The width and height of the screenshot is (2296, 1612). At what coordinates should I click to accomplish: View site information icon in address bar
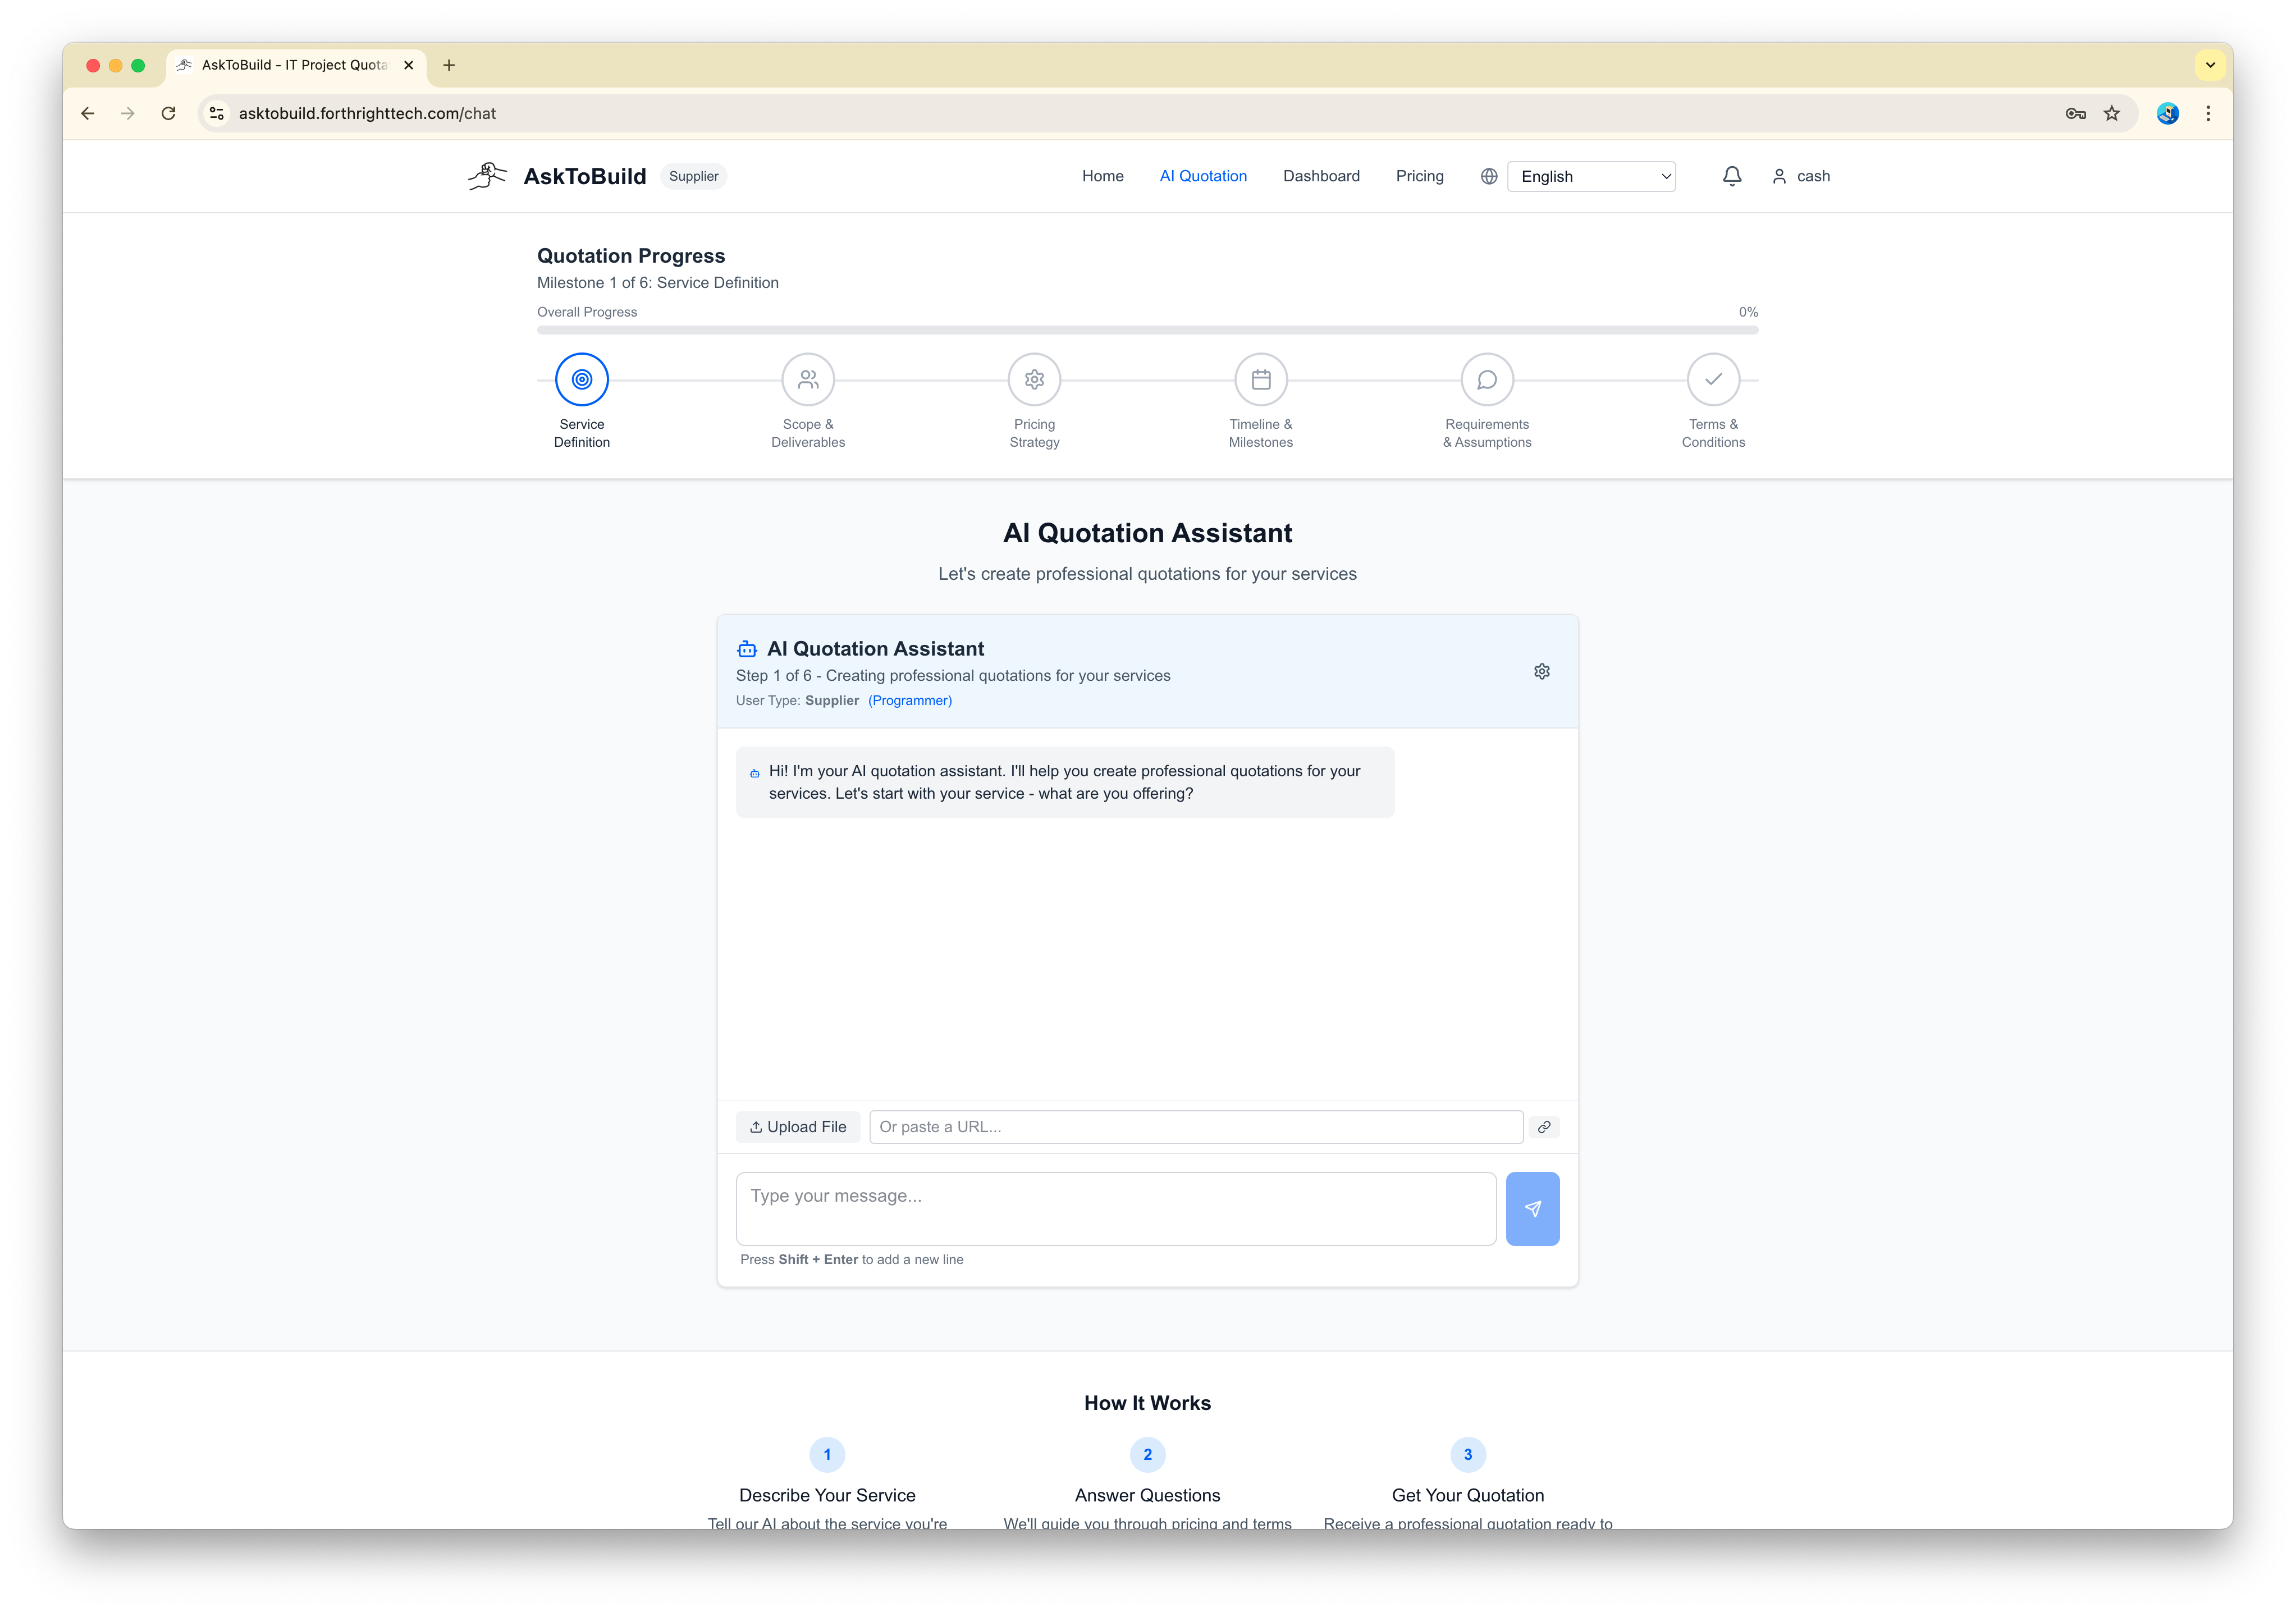(x=216, y=114)
